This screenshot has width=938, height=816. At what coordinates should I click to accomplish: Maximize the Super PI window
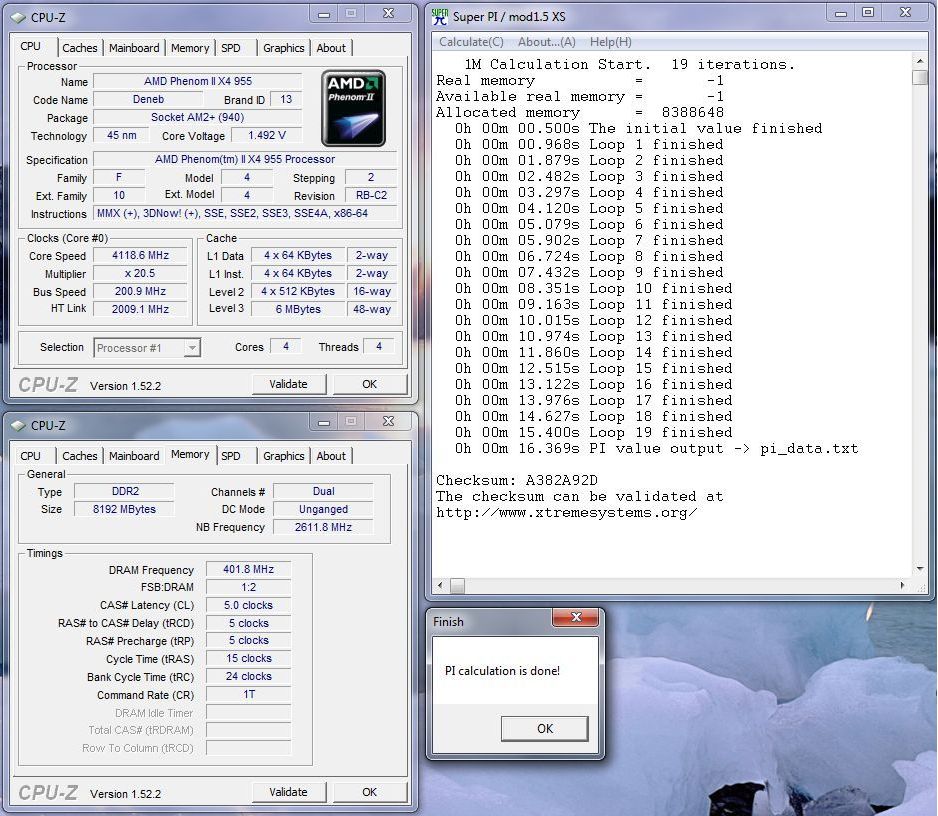(868, 13)
